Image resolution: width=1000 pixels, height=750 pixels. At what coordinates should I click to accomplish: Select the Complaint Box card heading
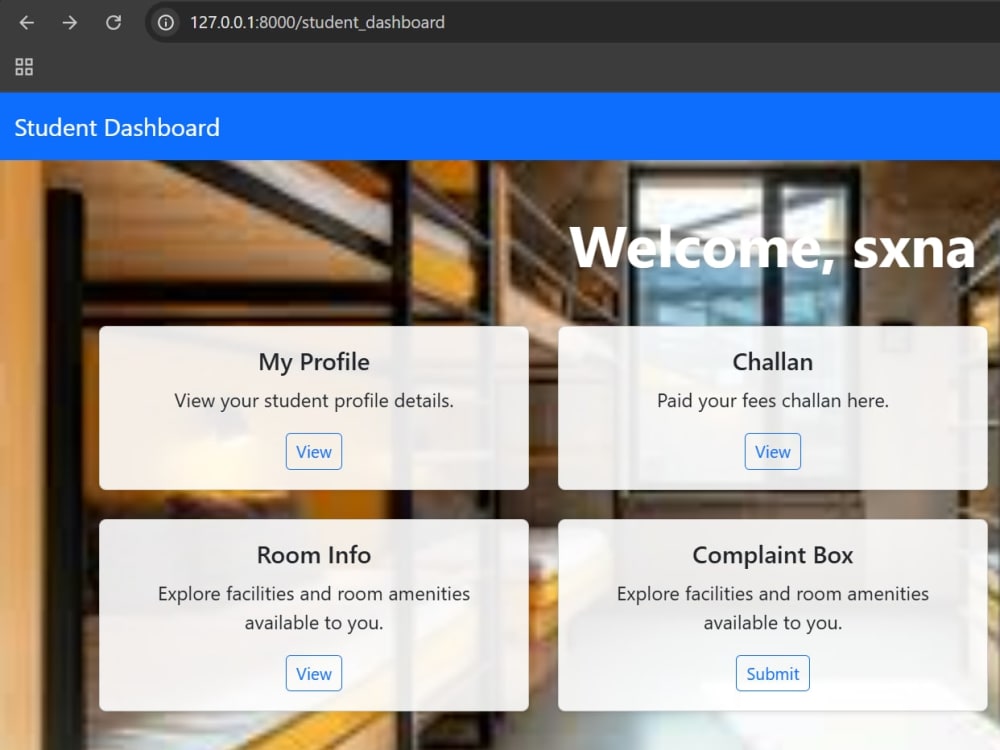772,555
